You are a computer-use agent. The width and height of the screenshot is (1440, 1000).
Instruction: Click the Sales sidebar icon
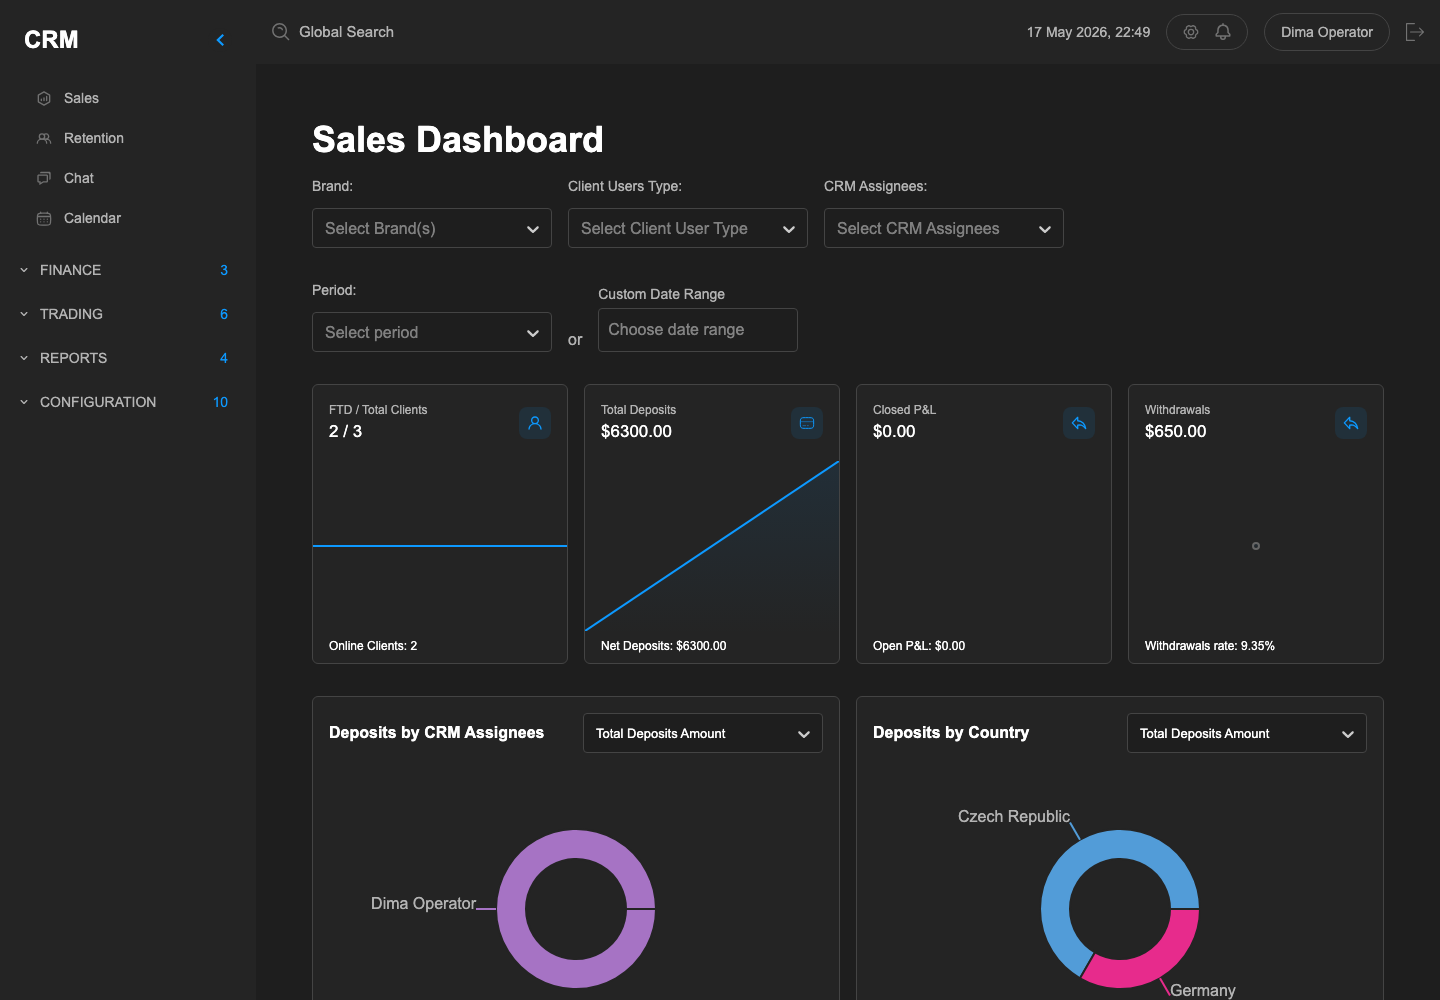(44, 98)
